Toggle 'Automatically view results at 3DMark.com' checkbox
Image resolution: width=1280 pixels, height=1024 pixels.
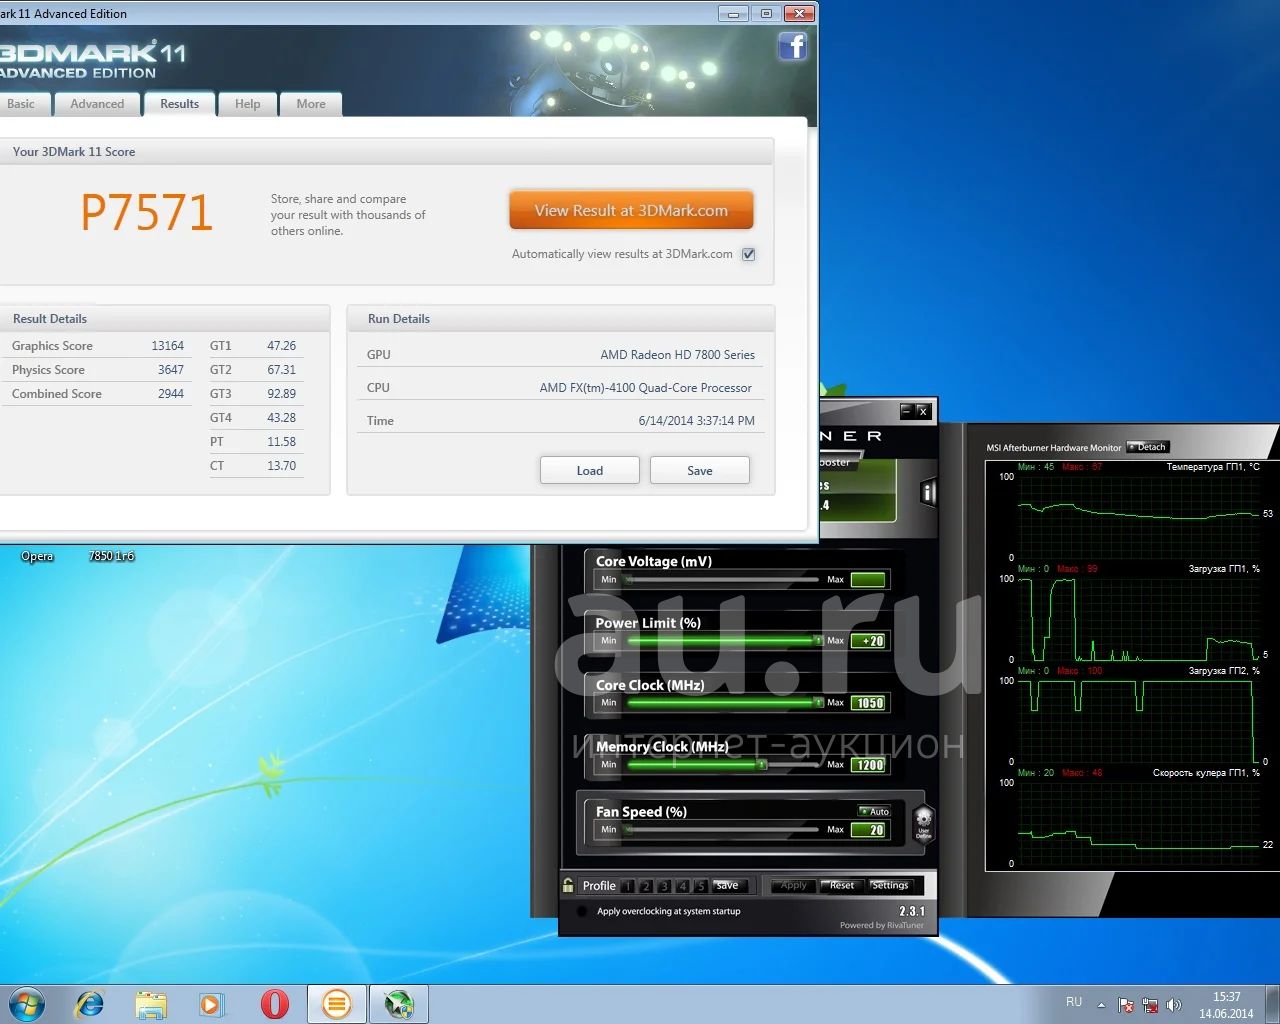pyautogui.click(x=749, y=254)
